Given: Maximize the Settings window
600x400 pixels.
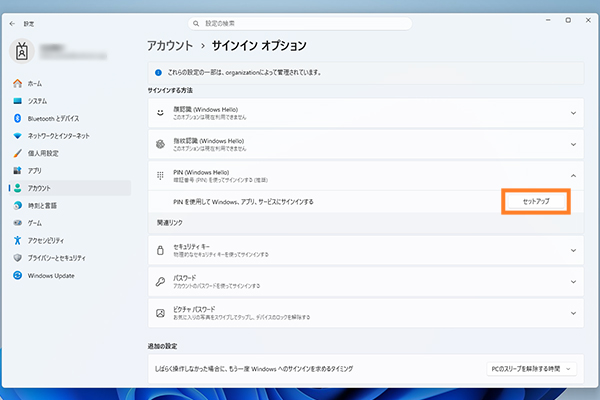Looking at the screenshot, I should pos(568,20).
